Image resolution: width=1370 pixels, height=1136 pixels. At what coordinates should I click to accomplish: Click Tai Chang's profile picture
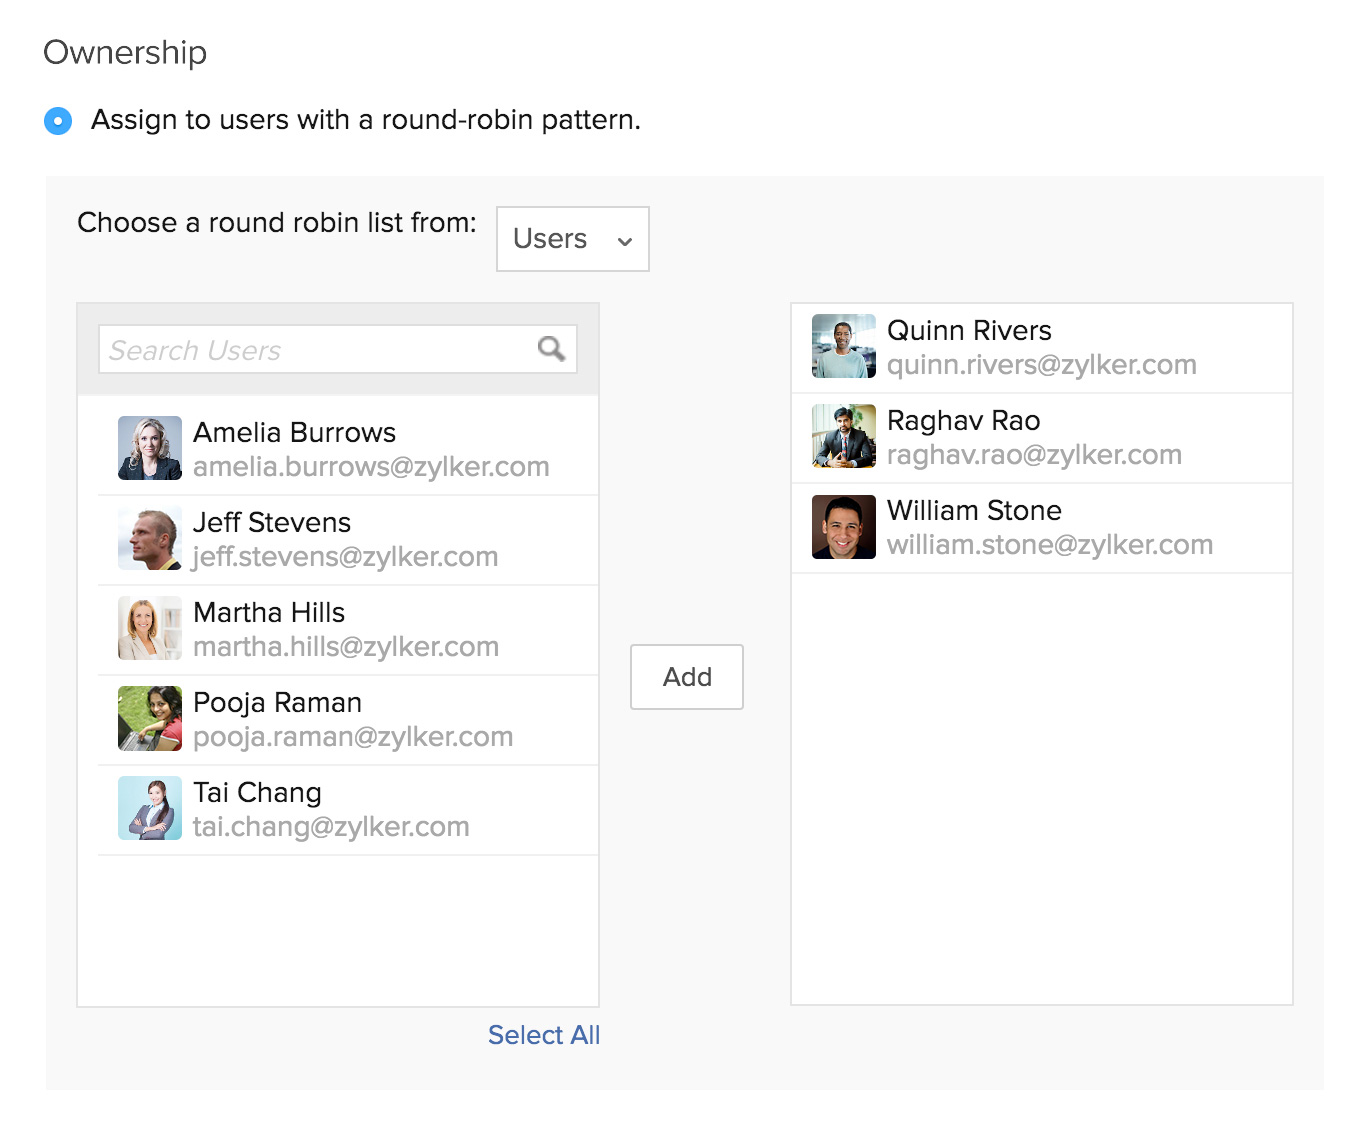(x=150, y=808)
